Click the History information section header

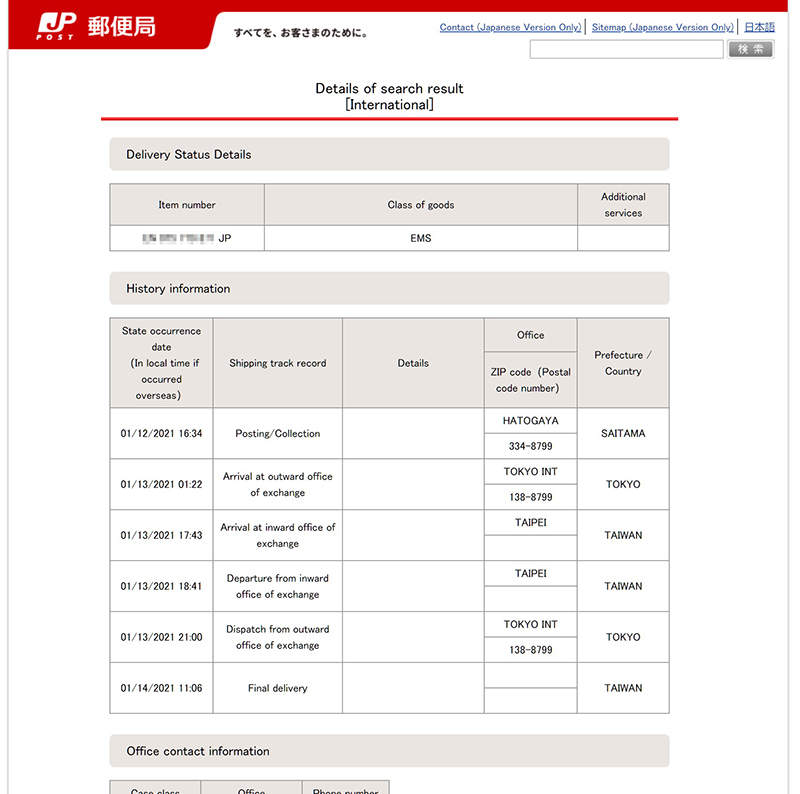point(176,288)
